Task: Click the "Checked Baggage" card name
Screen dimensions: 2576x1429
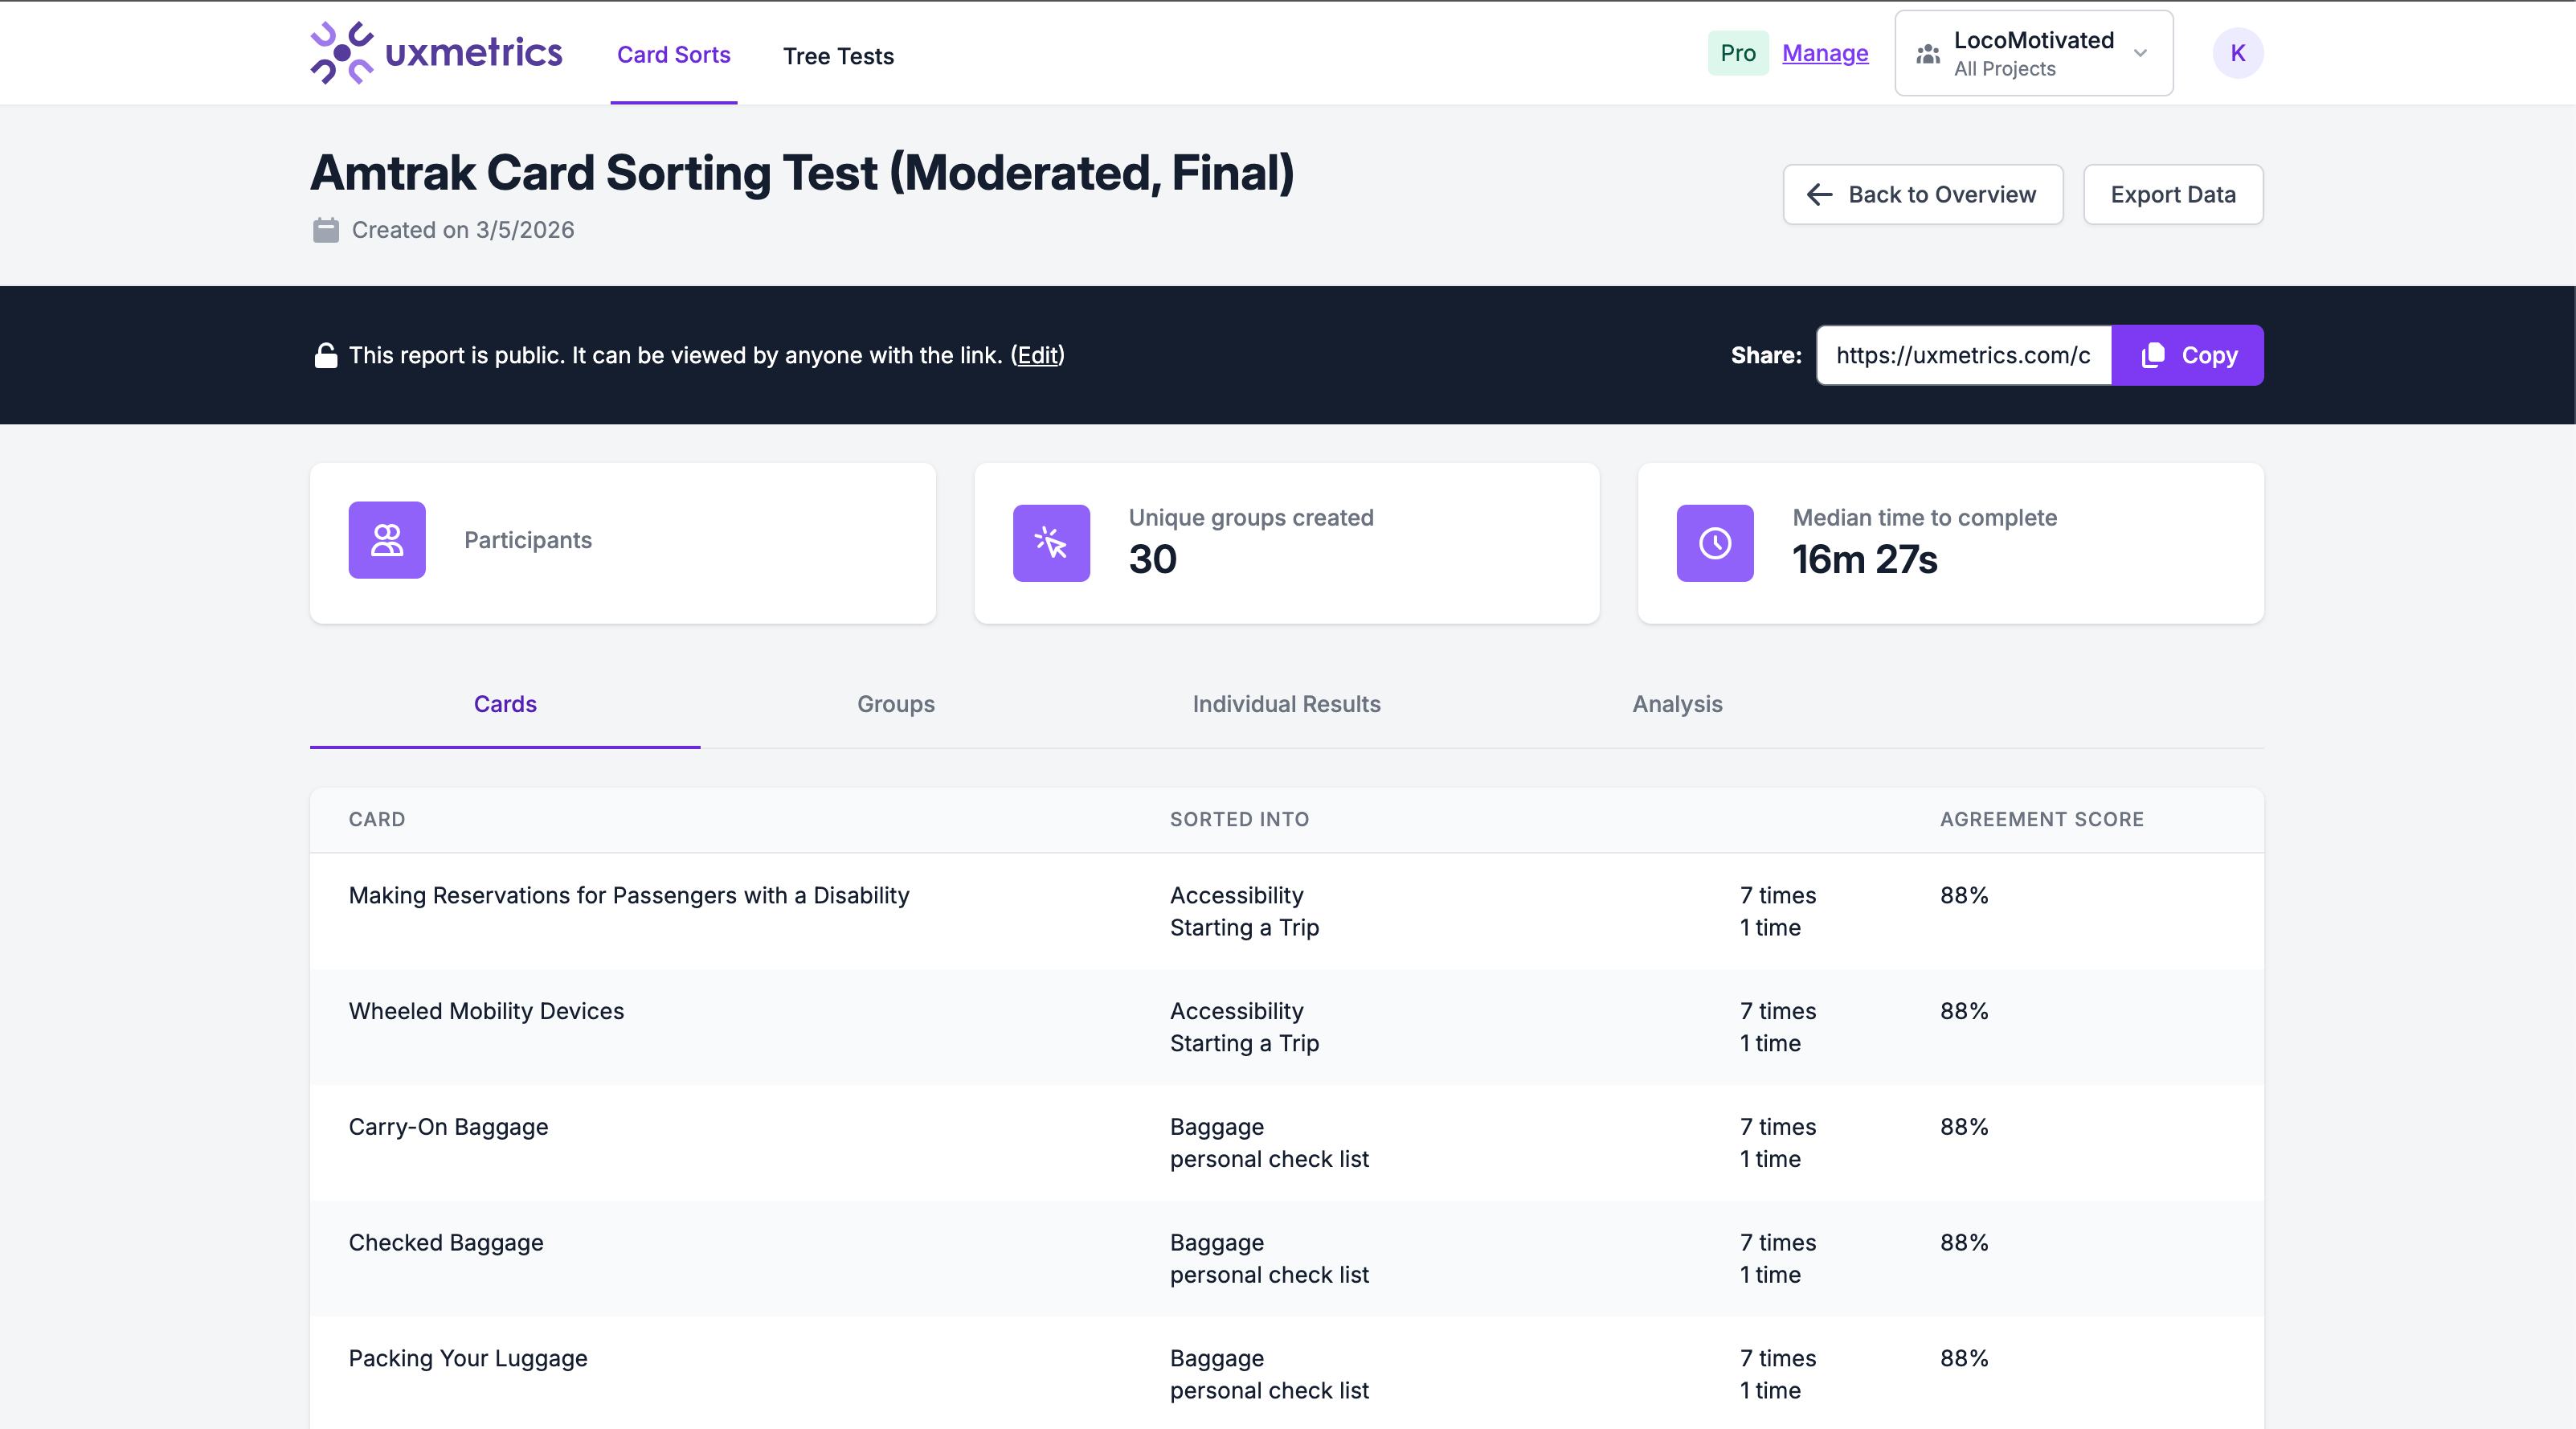Action: (x=446, y=1243)
